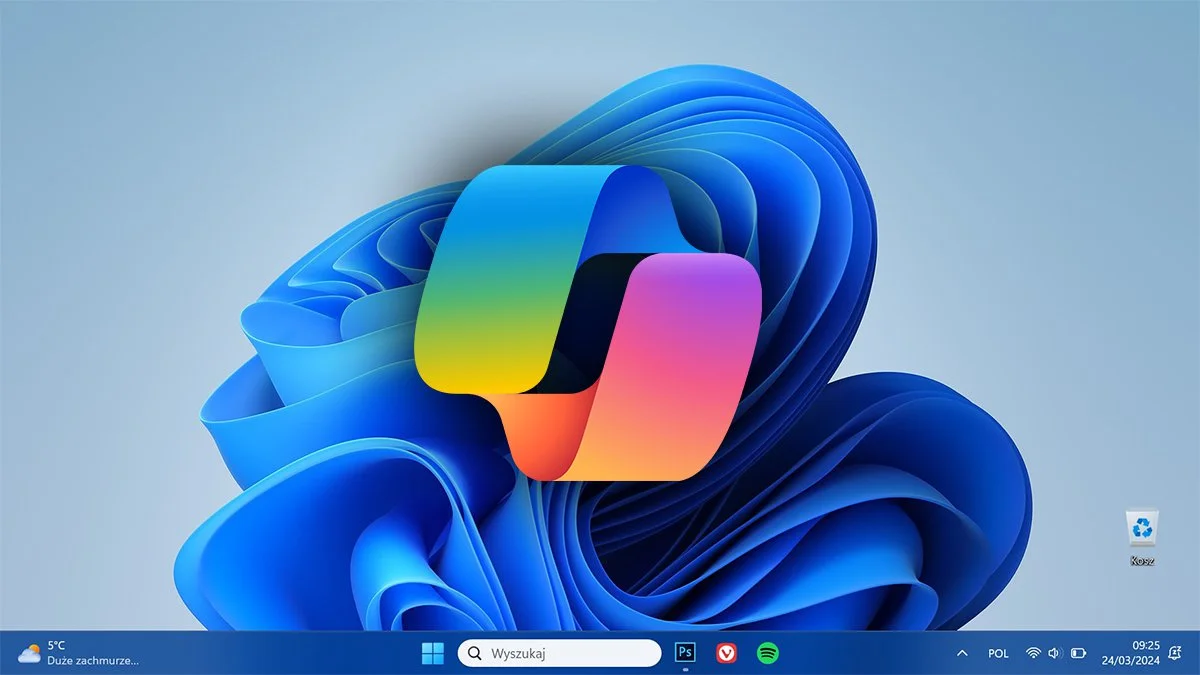Open the POL input language switcher
Image resolution: width=1200 pixels, height=675 pixels.
997,653
